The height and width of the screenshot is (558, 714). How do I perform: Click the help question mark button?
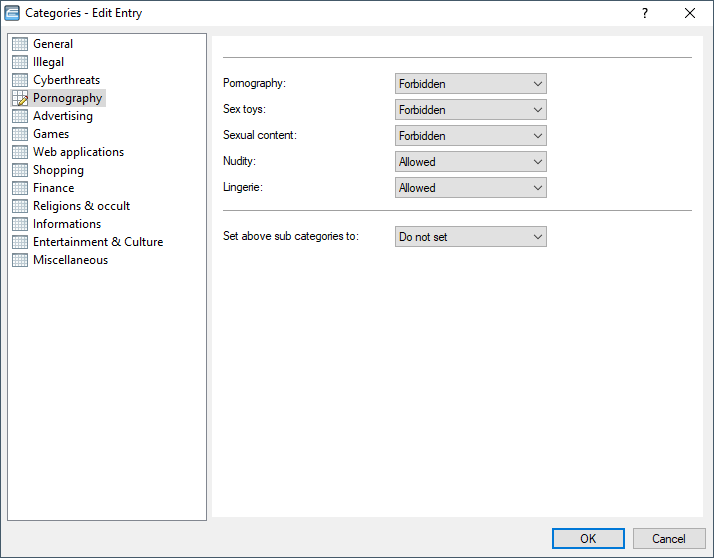coord(645,13)
